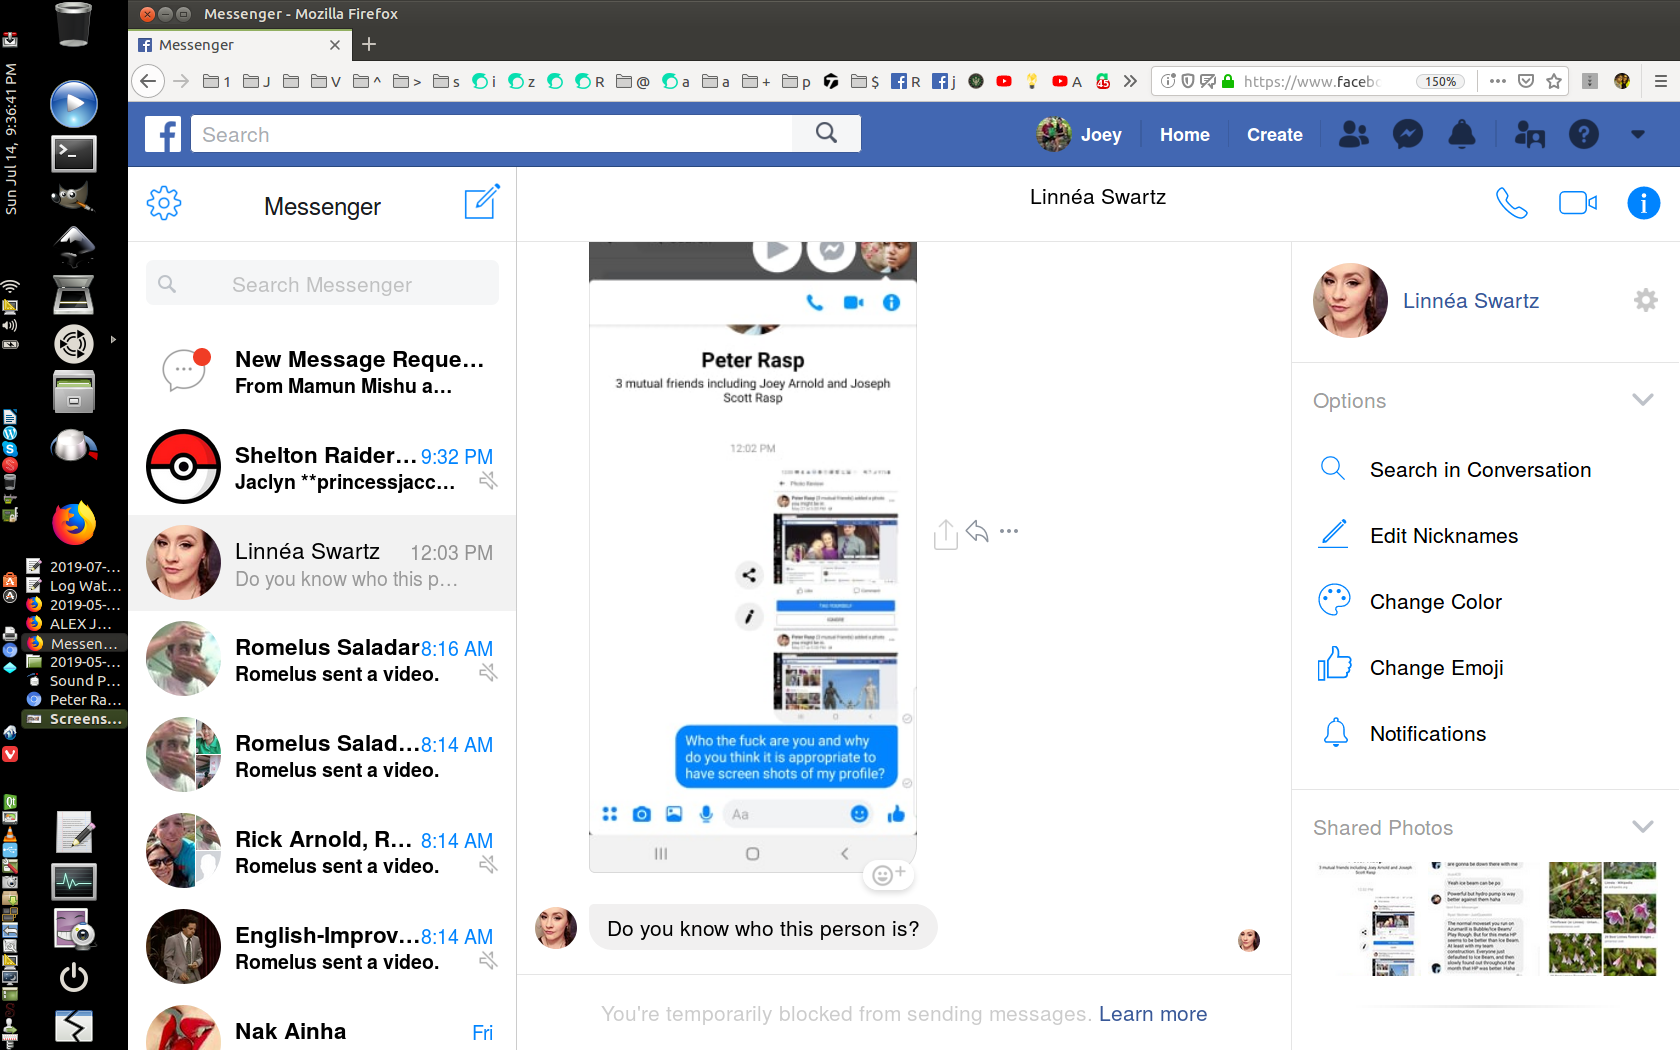This screenshot has width=1680, height=1050.
Task: Open the Trash icon on the dock
Action: (74, 24)
